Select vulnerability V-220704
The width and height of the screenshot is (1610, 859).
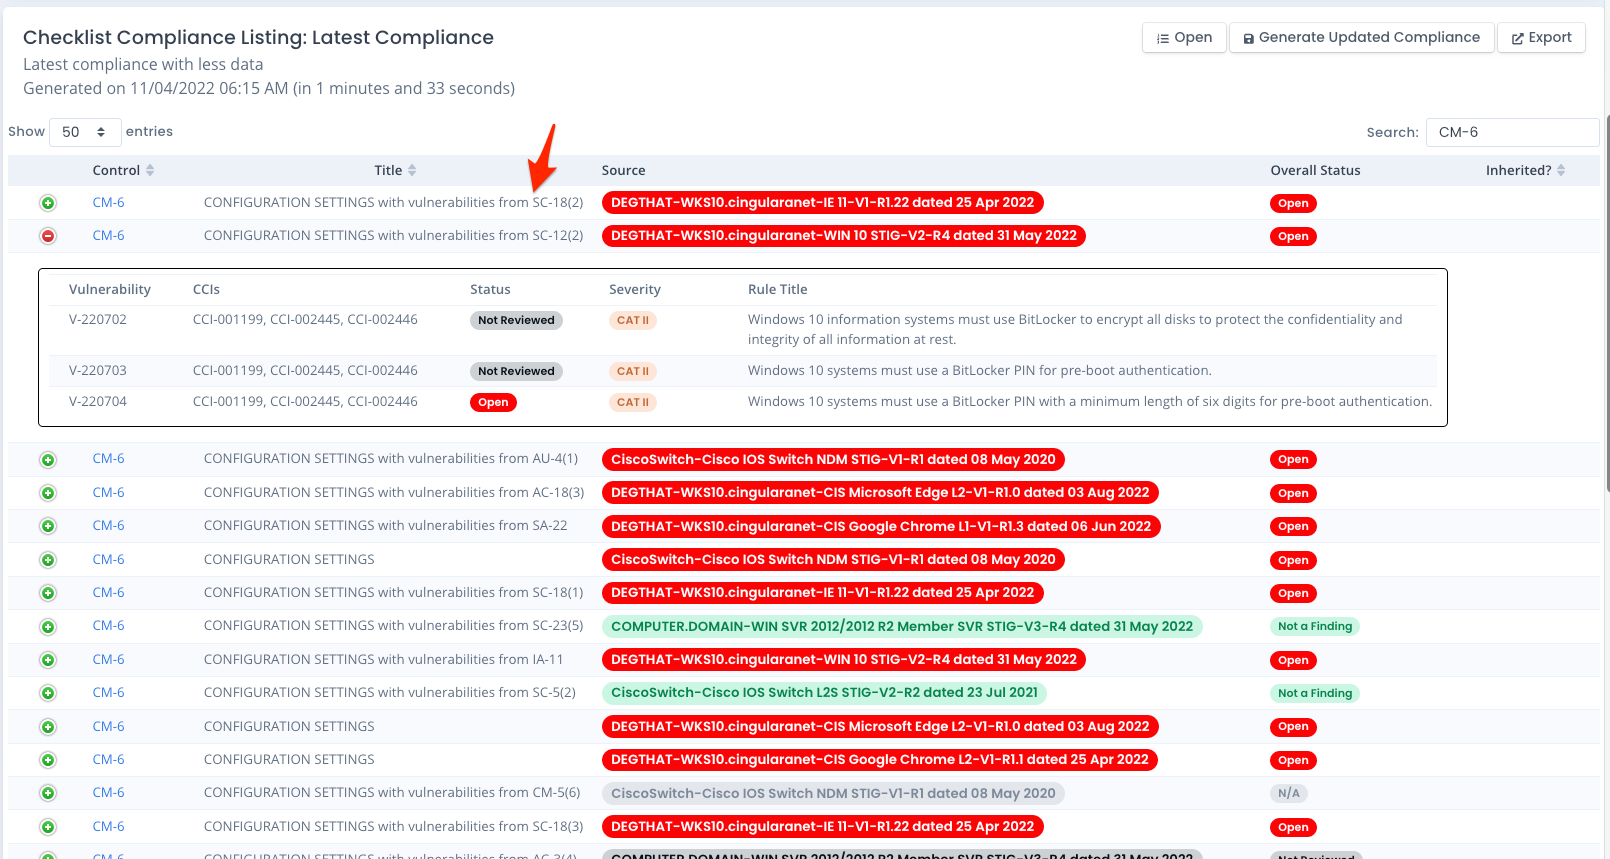[x=98, y=401]
